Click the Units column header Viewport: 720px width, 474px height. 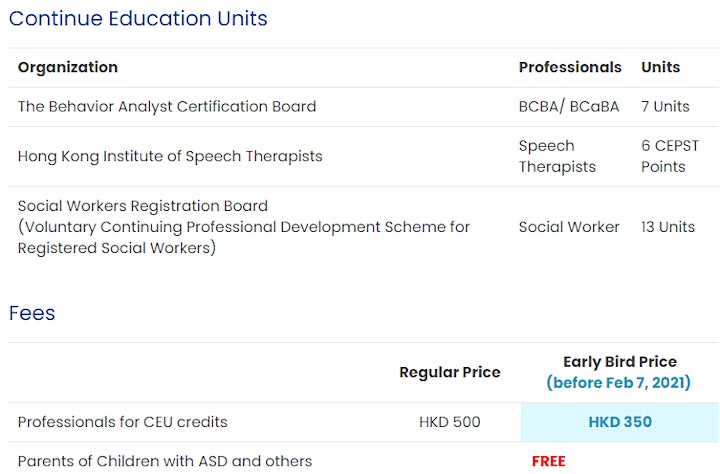tap(660, 67)
